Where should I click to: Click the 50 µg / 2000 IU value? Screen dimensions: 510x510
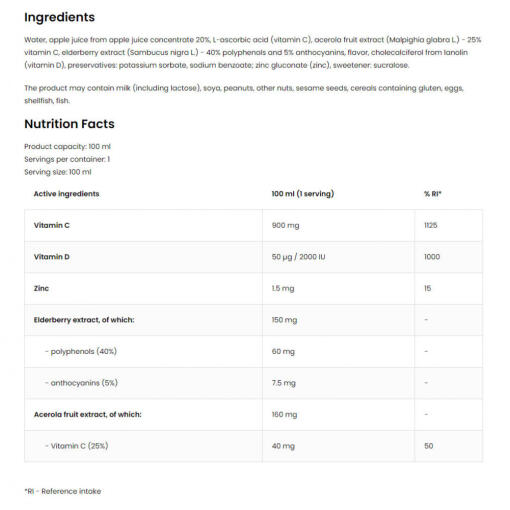coord(298,257)
